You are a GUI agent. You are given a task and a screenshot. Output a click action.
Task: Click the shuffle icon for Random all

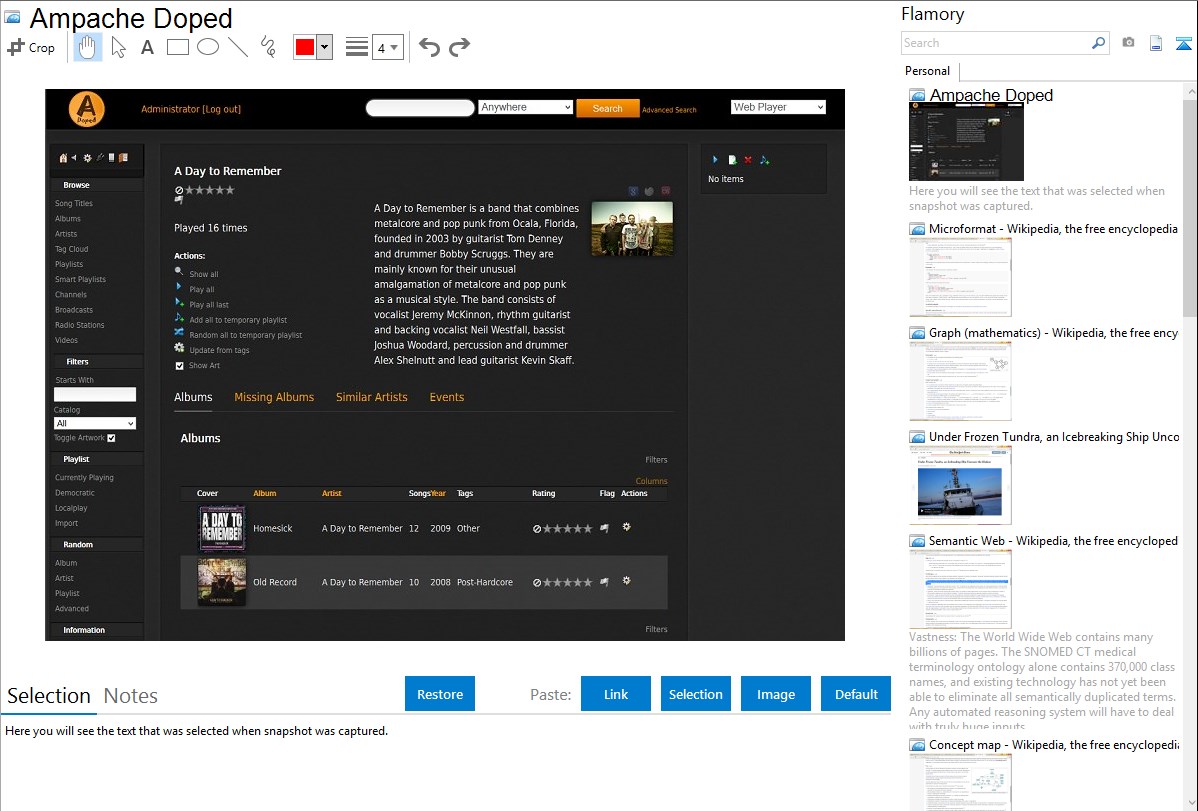[179, 332]
